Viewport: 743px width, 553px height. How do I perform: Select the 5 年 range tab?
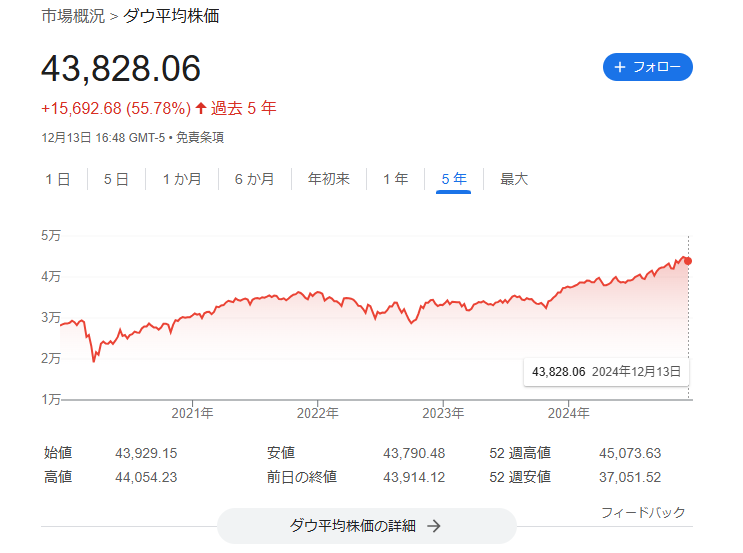pos(453,179)
